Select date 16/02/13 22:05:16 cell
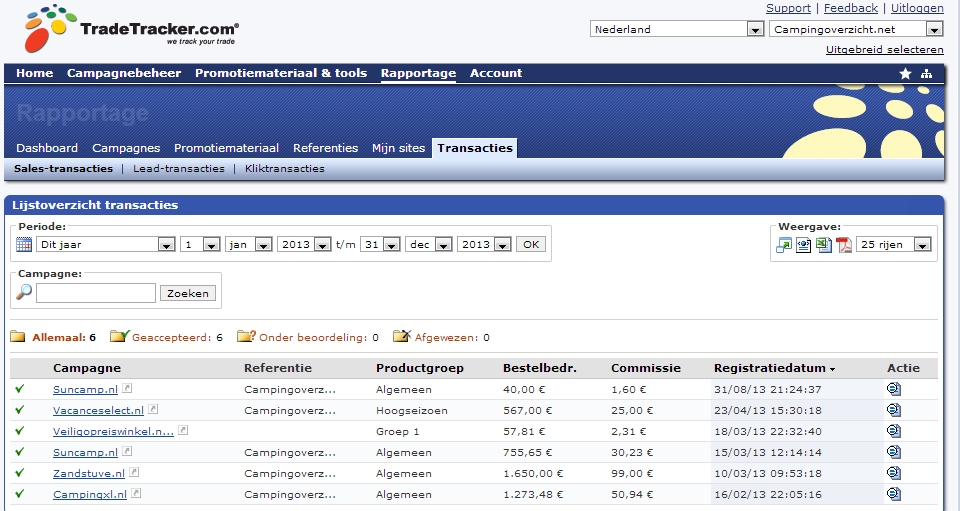Image resolution: width=960 pixels, height=511 pixels. 768,494
